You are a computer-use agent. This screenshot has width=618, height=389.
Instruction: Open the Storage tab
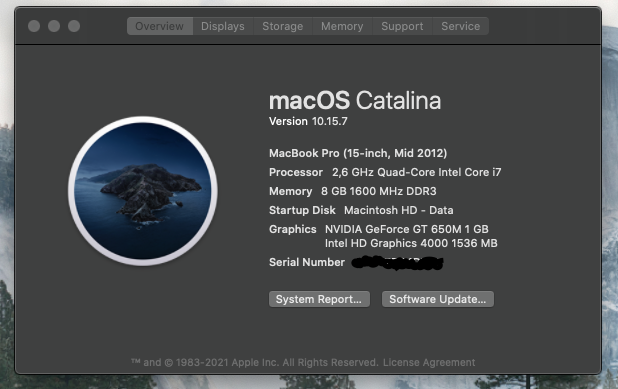[283, 26]
